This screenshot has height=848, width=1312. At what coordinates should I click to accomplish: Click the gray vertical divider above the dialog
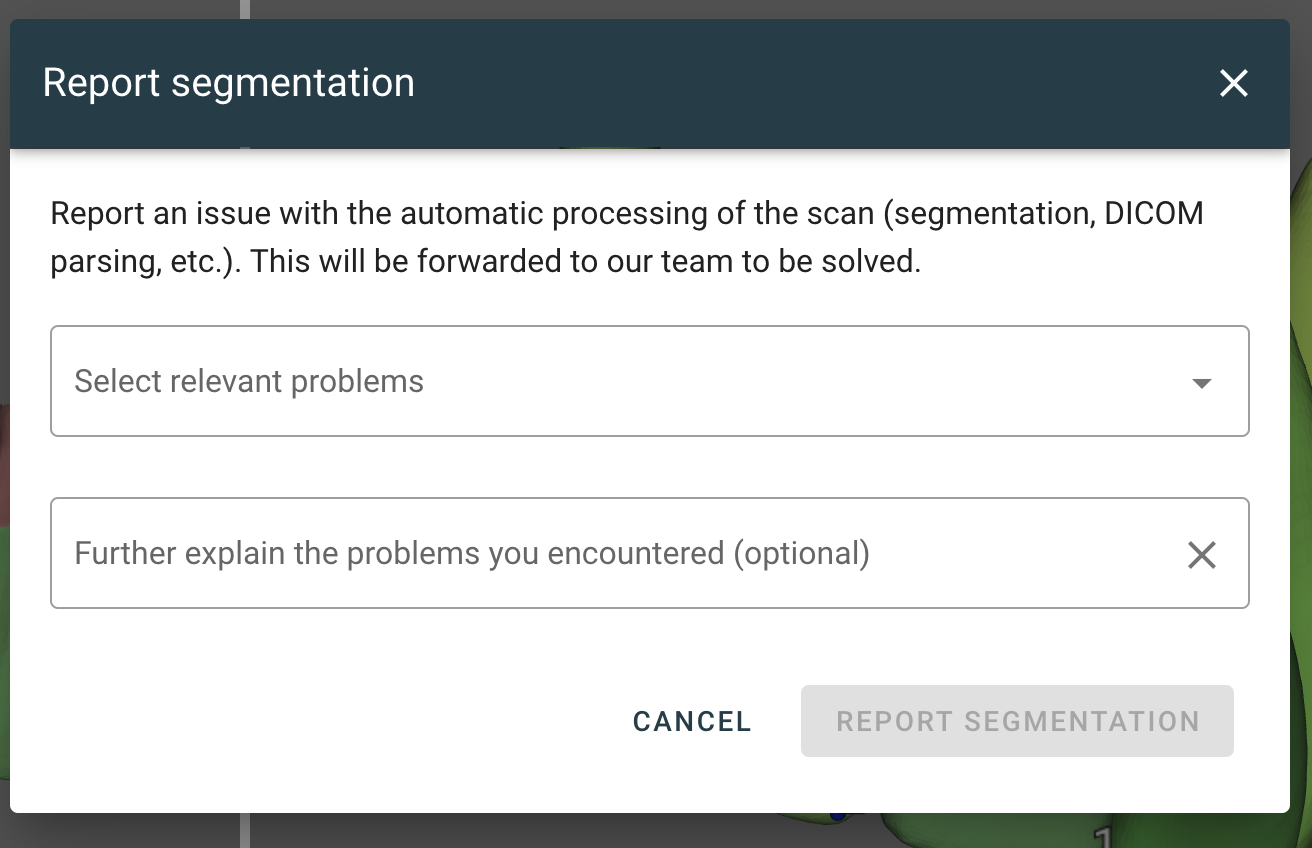[x=245, y=9]
